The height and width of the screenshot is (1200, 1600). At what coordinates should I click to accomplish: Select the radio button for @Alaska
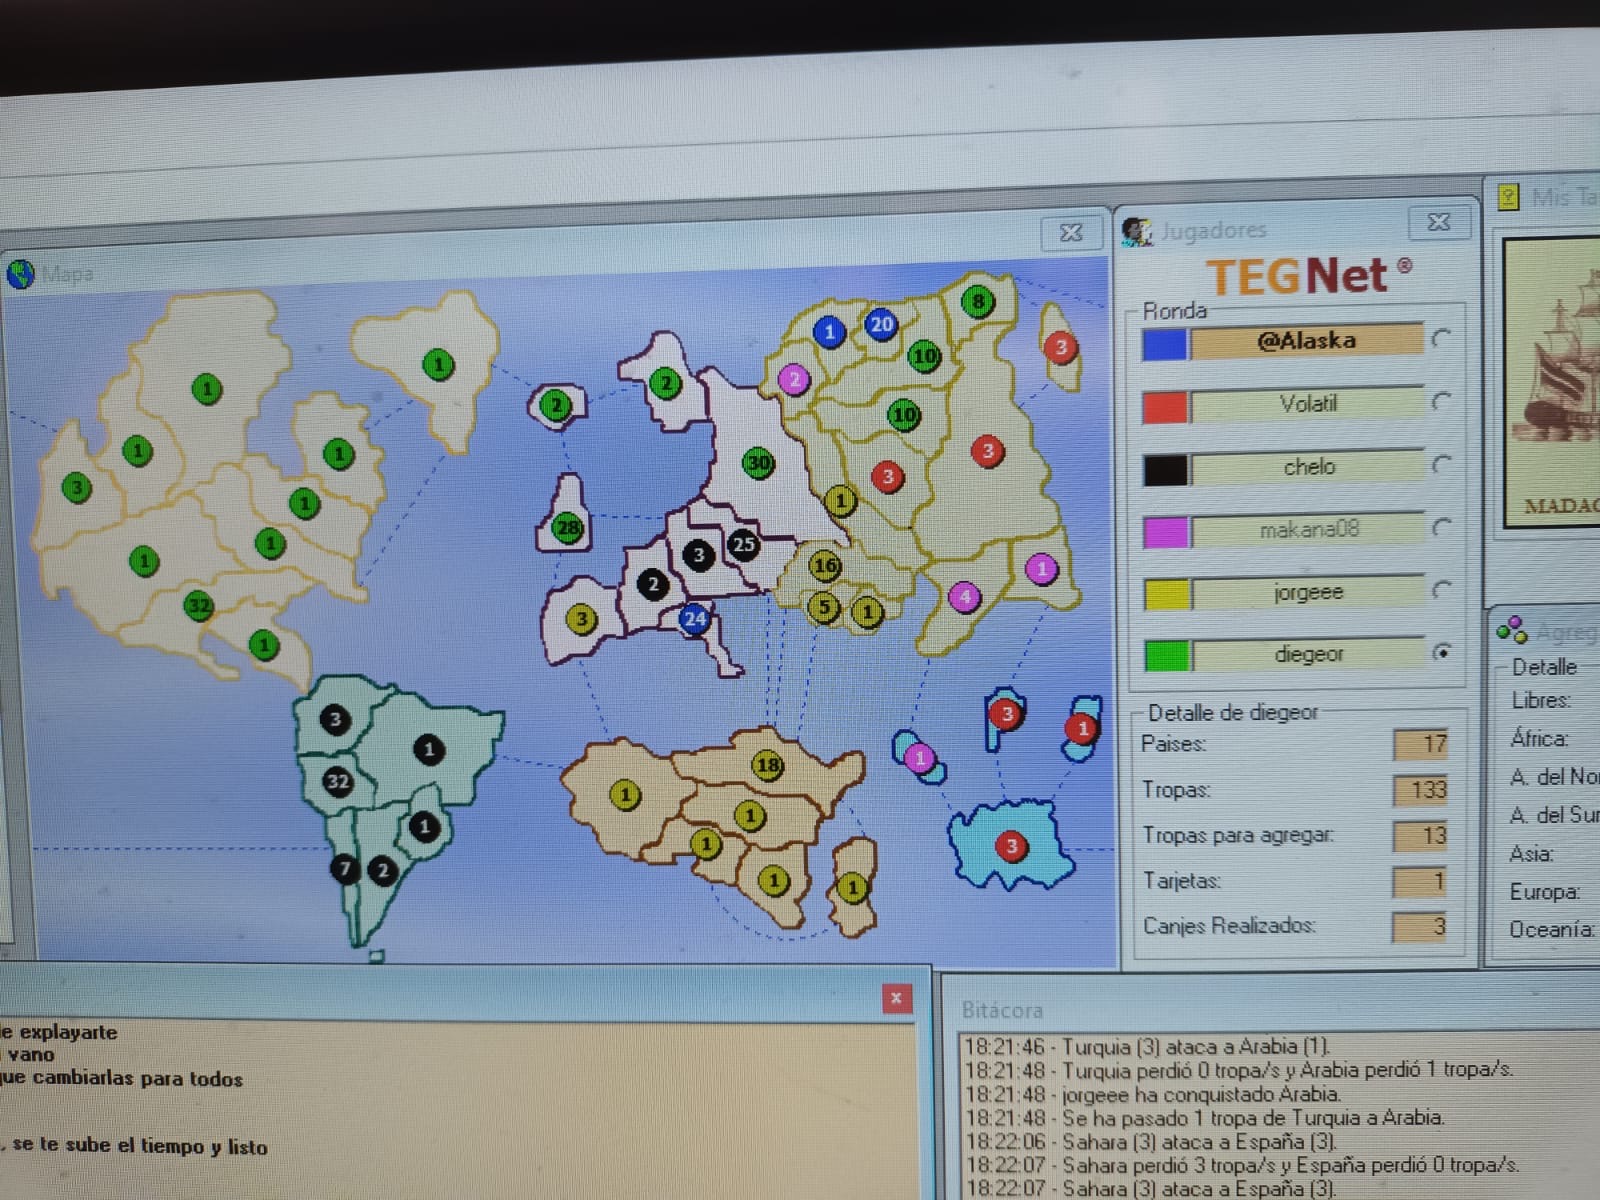point(1441,339)
